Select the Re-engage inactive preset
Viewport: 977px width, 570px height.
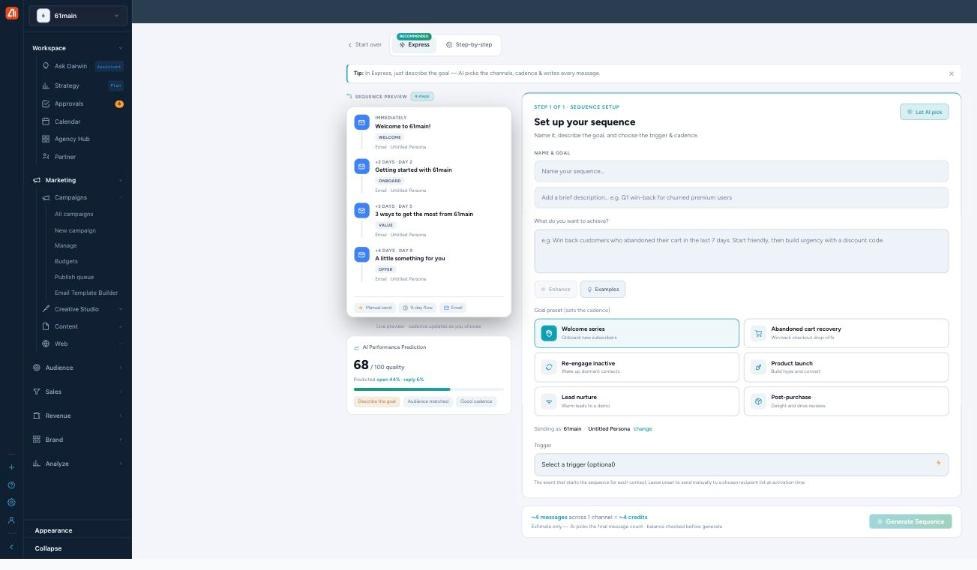[x=636, y=368]
